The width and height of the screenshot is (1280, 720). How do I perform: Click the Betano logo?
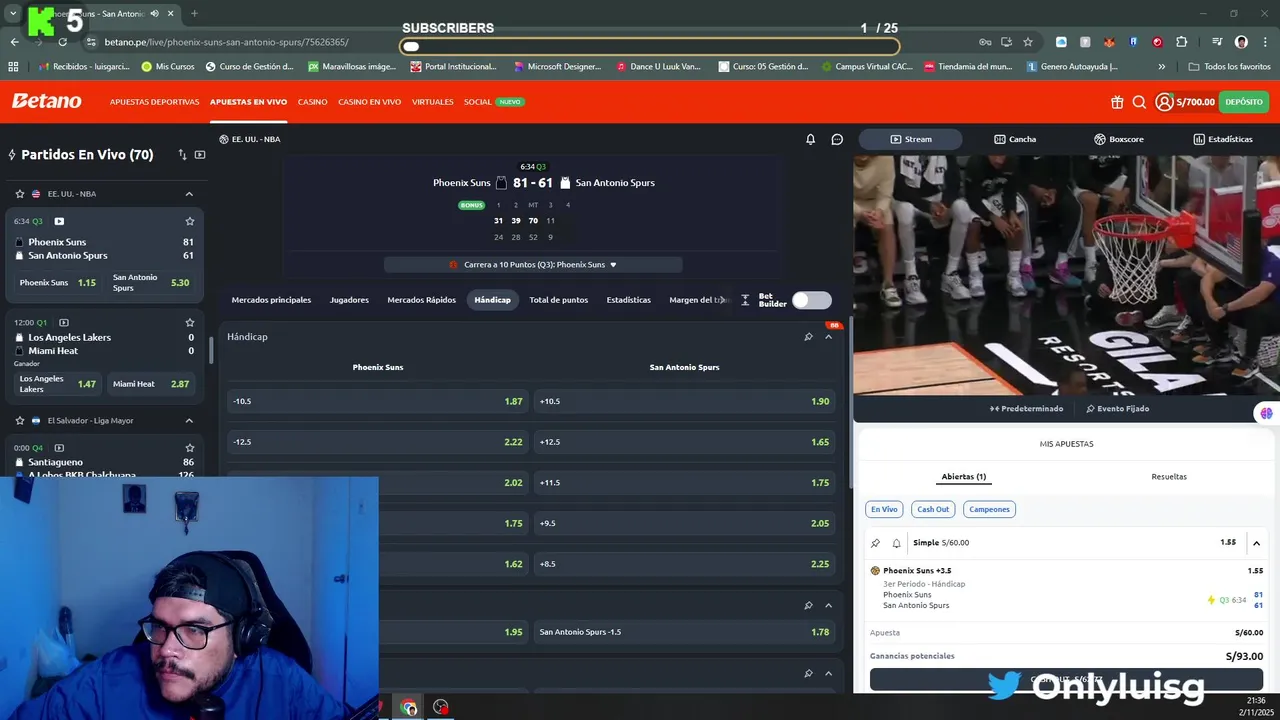(46, 101)
